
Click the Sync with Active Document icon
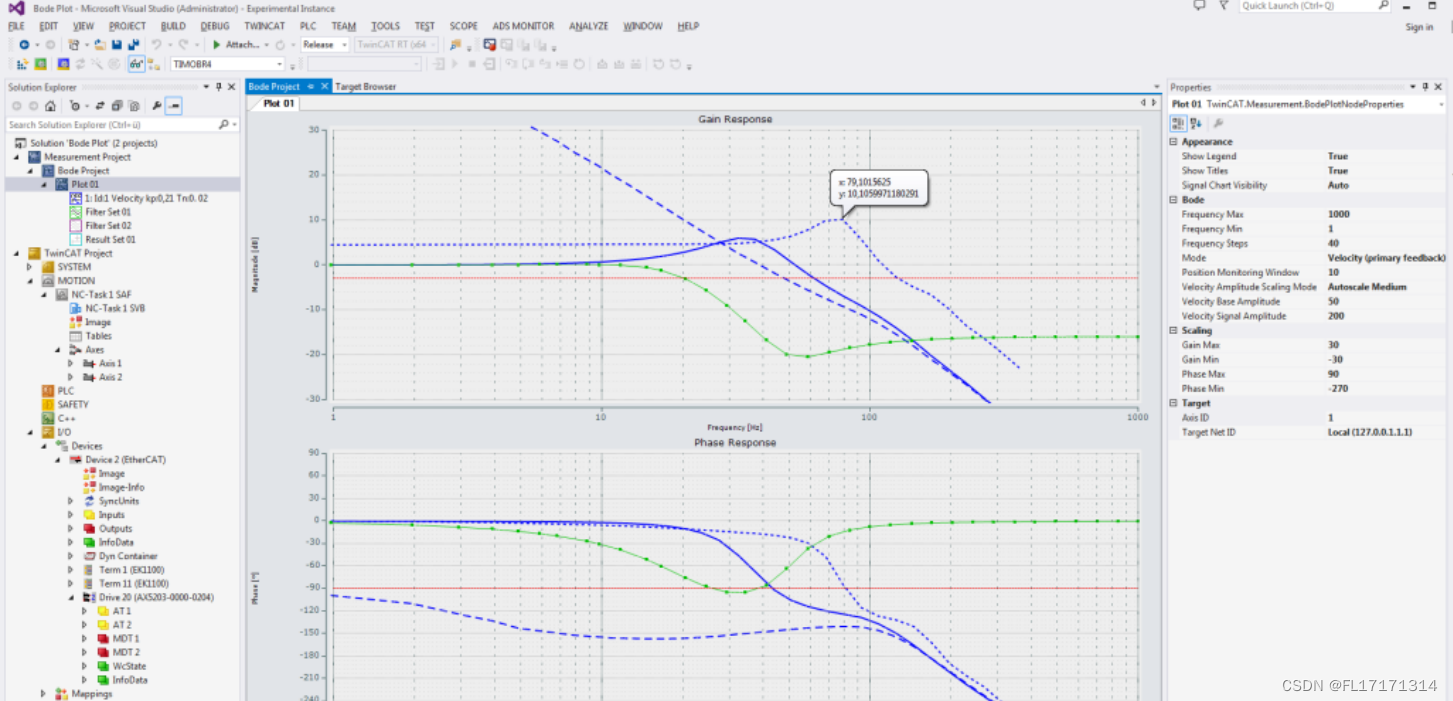(100, 106)
